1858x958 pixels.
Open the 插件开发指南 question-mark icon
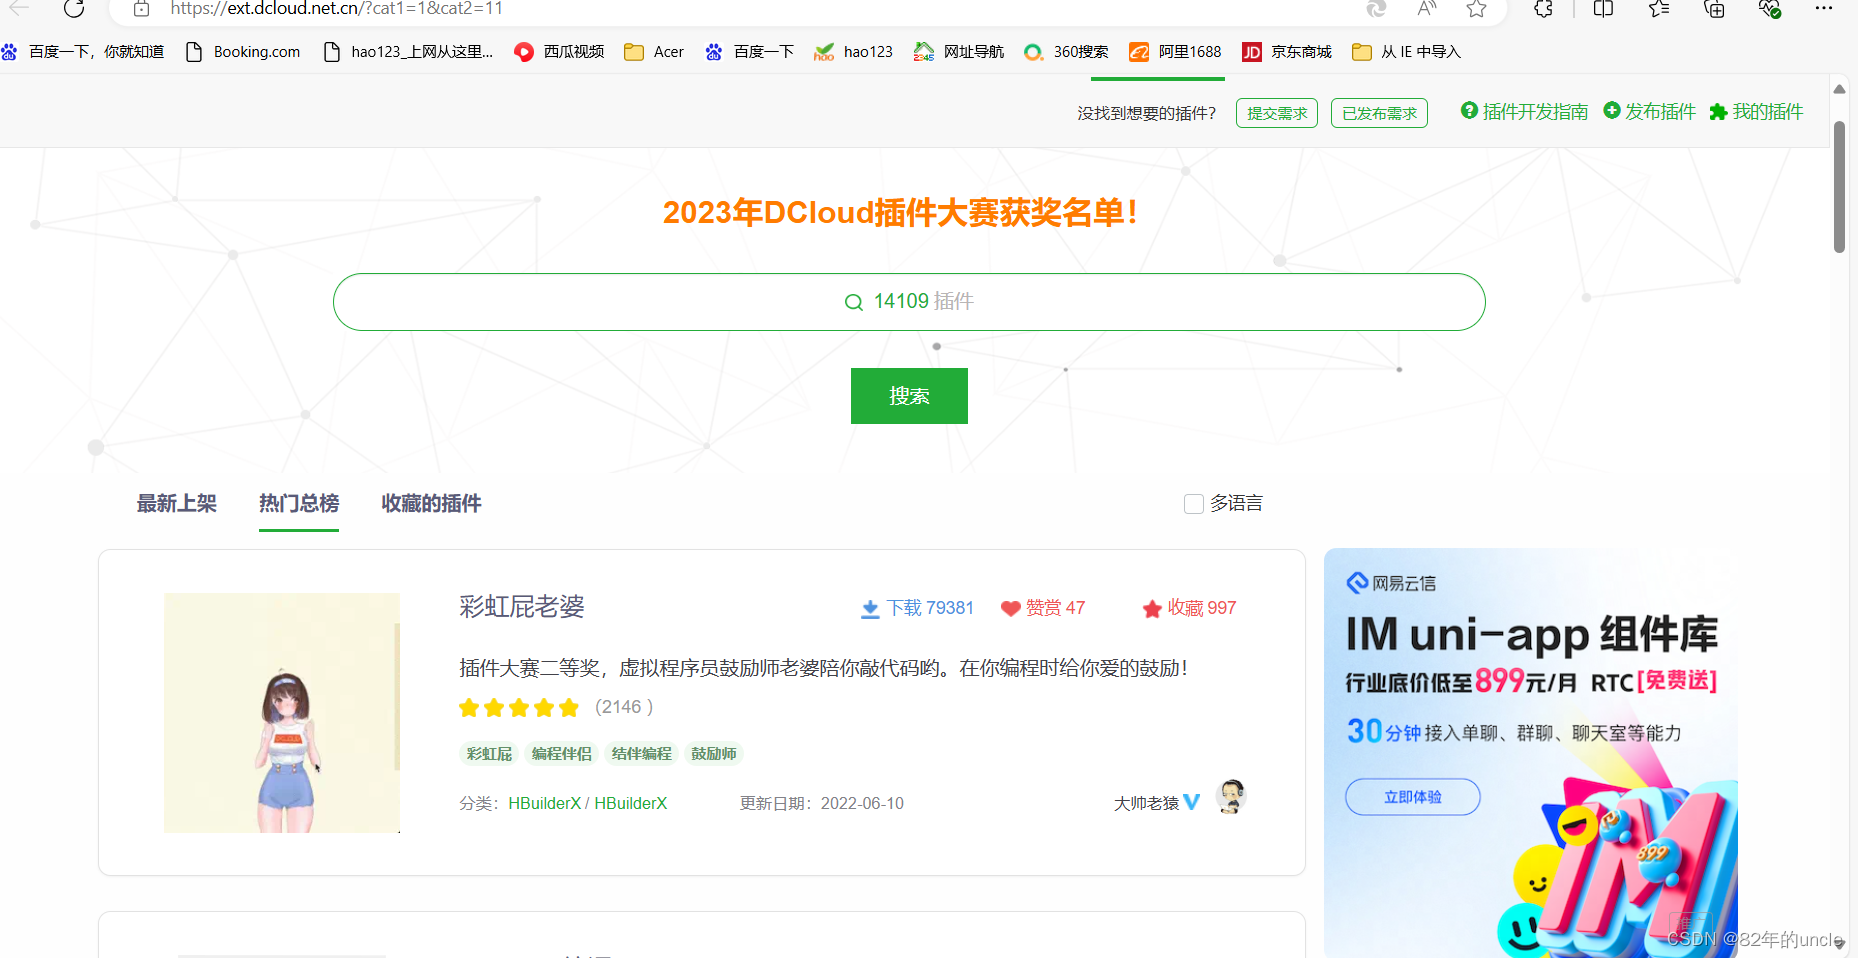[x=1469, y=112]
